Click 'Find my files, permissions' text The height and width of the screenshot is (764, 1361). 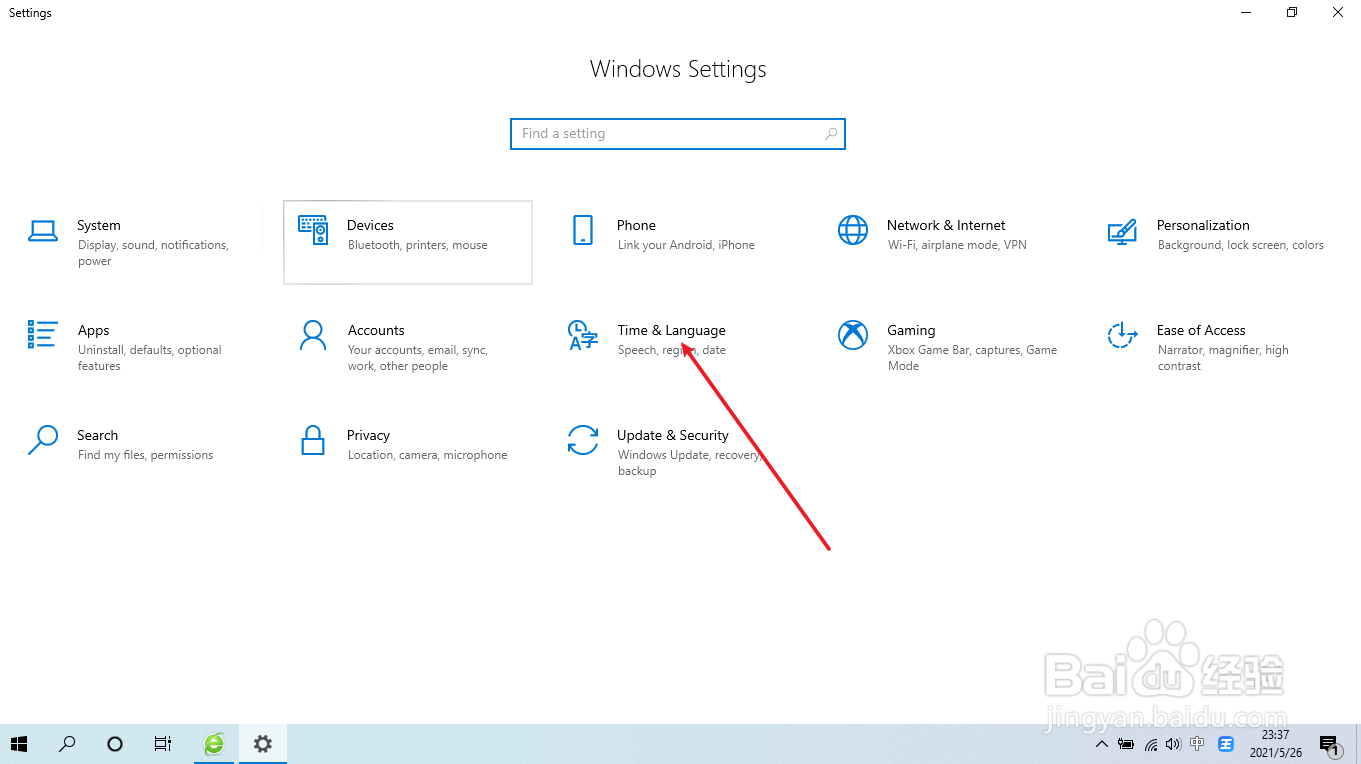coord(145,455)
